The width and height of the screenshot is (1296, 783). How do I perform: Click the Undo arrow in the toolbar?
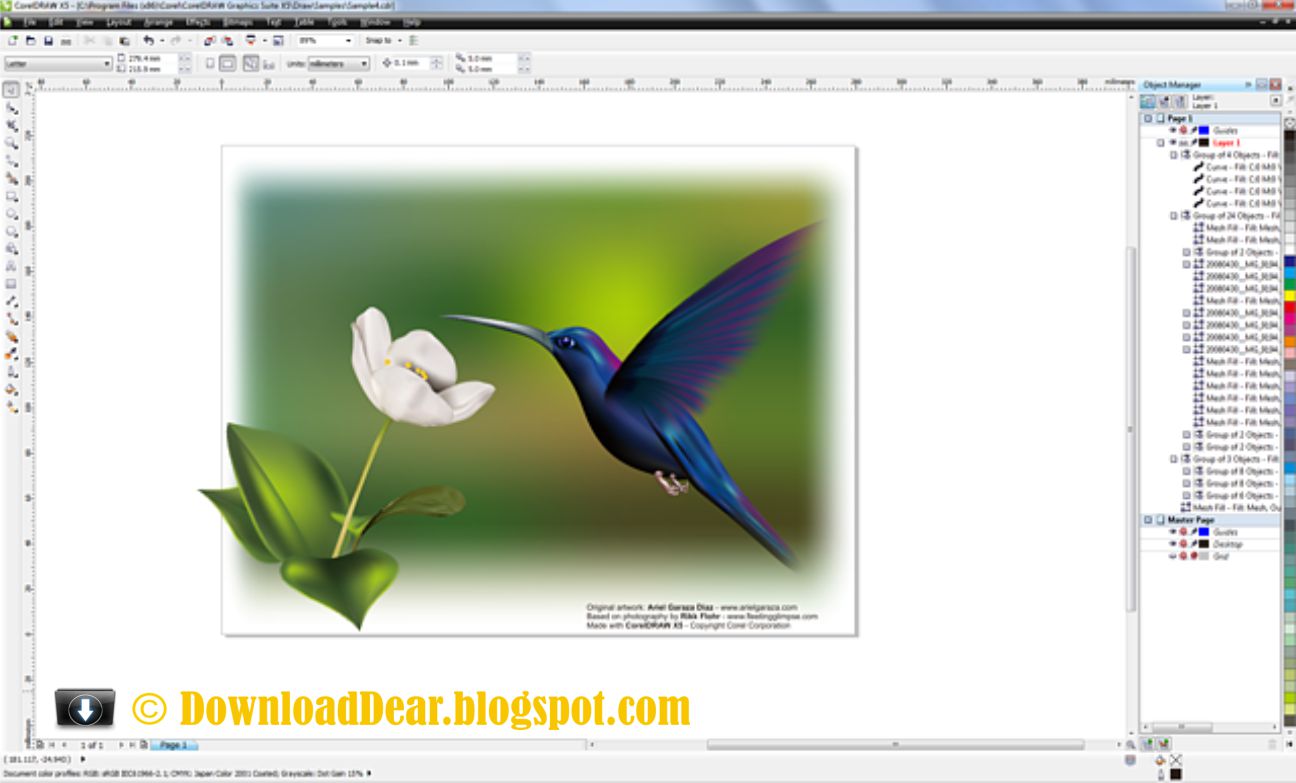click(x=148, y=41)
